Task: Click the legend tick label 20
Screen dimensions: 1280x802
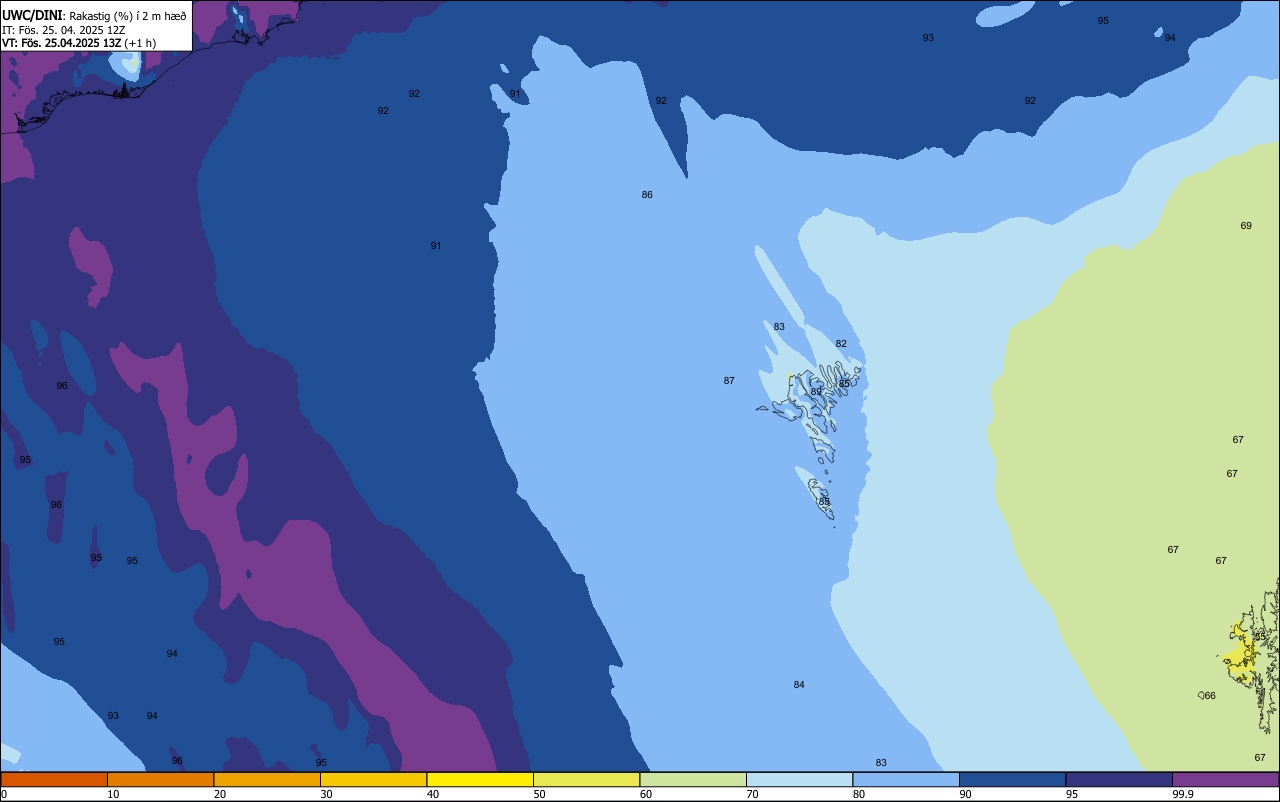Action: click(220, 794)
